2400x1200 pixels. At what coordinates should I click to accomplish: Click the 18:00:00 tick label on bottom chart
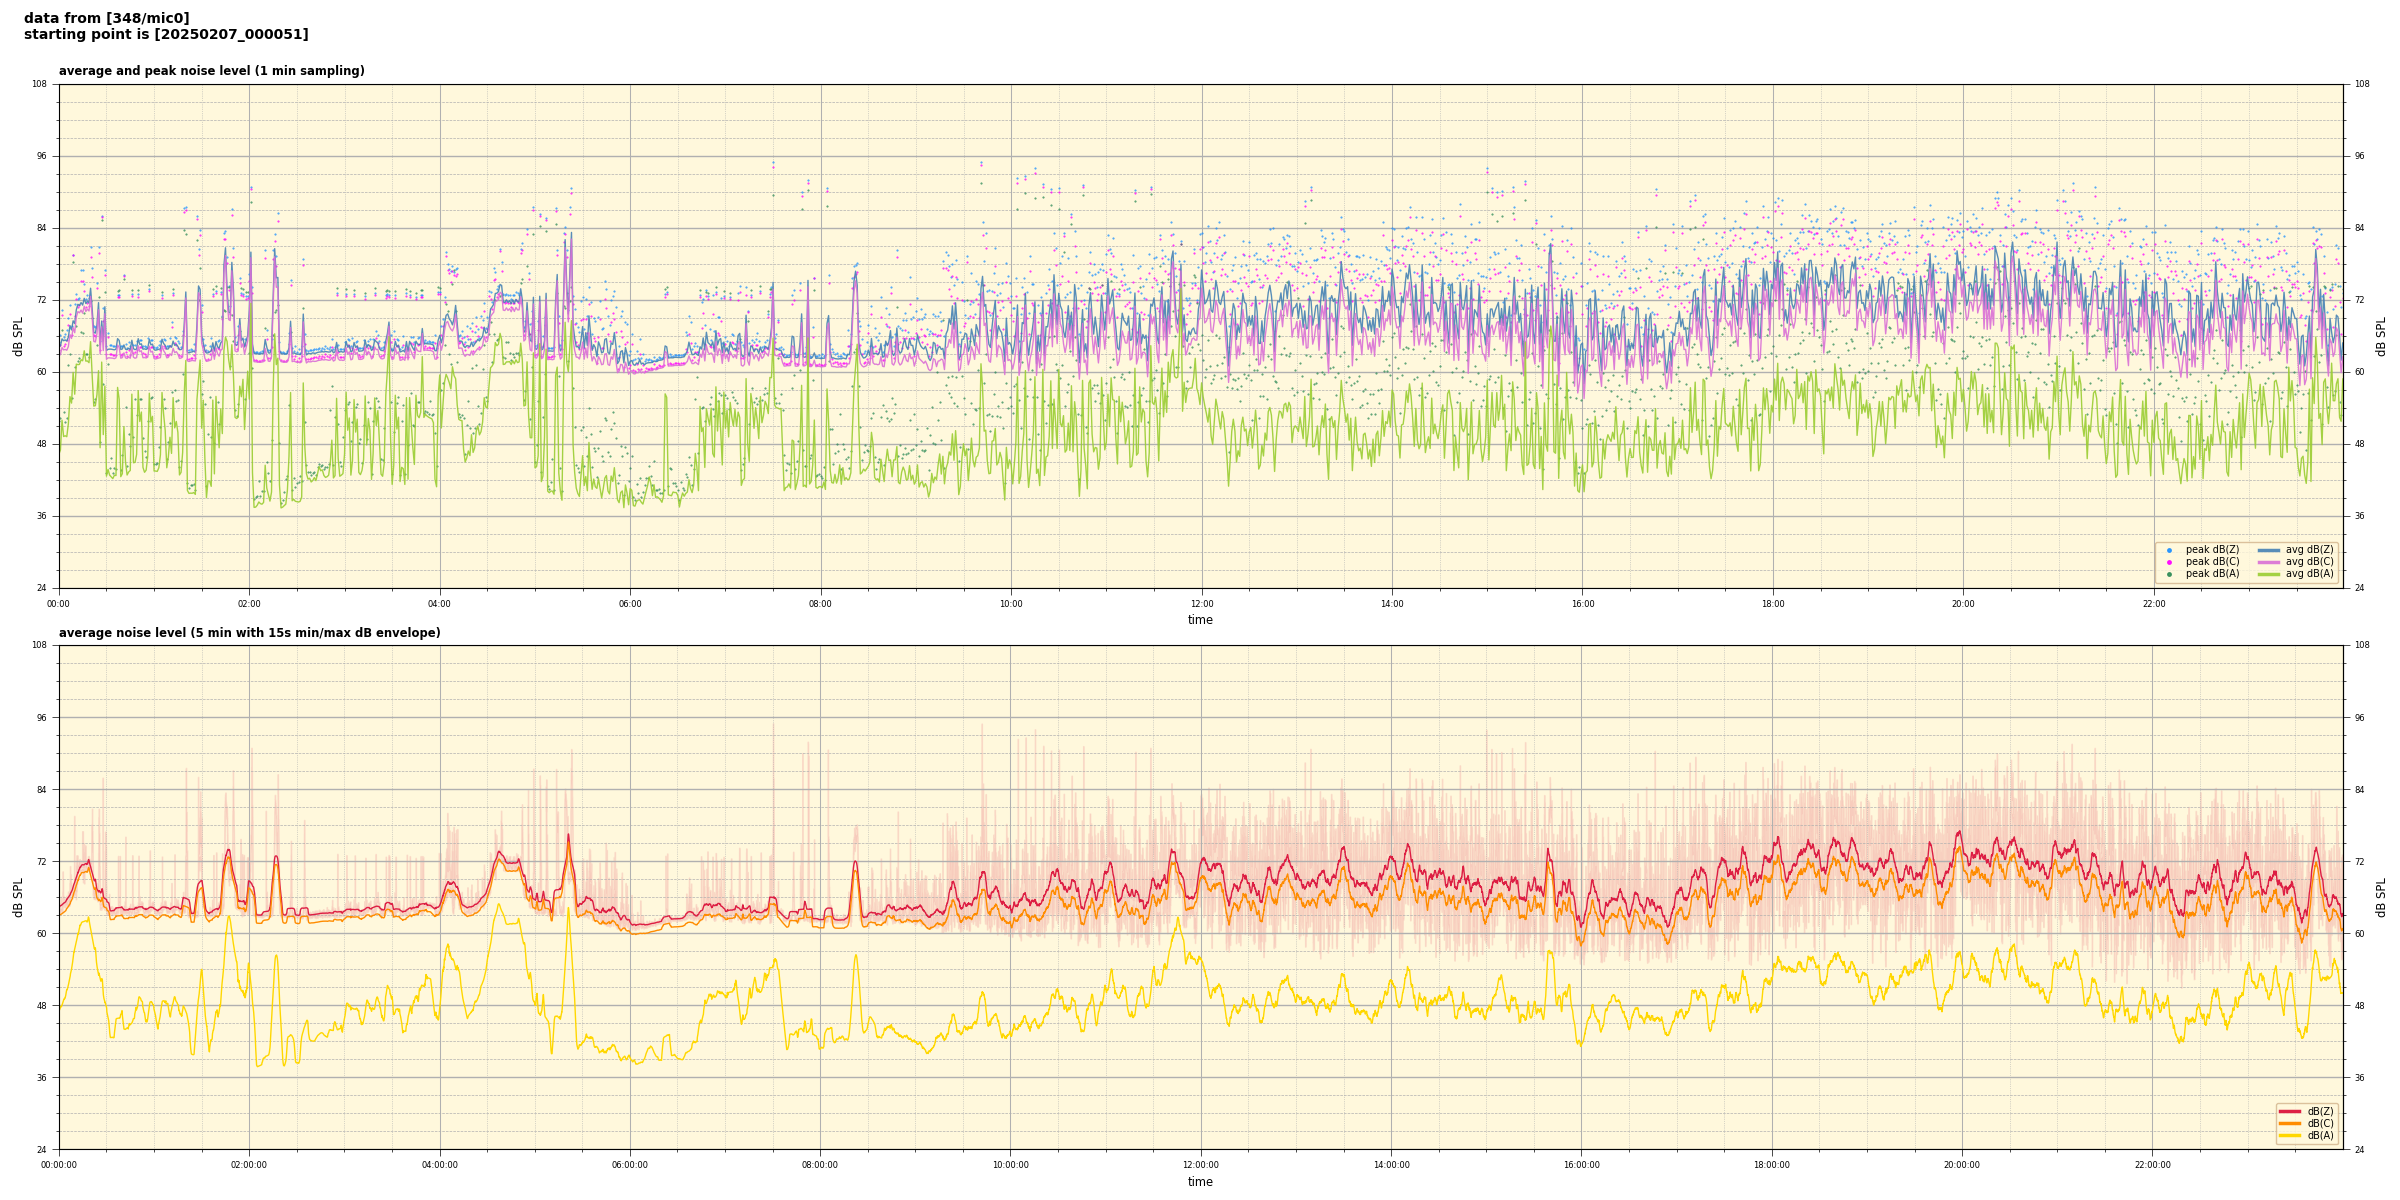[1772, 1165]
